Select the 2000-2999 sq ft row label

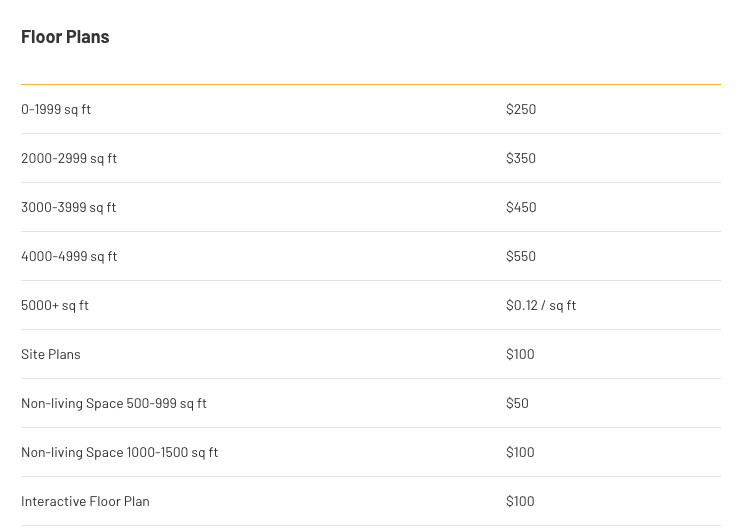pos(69,158)
